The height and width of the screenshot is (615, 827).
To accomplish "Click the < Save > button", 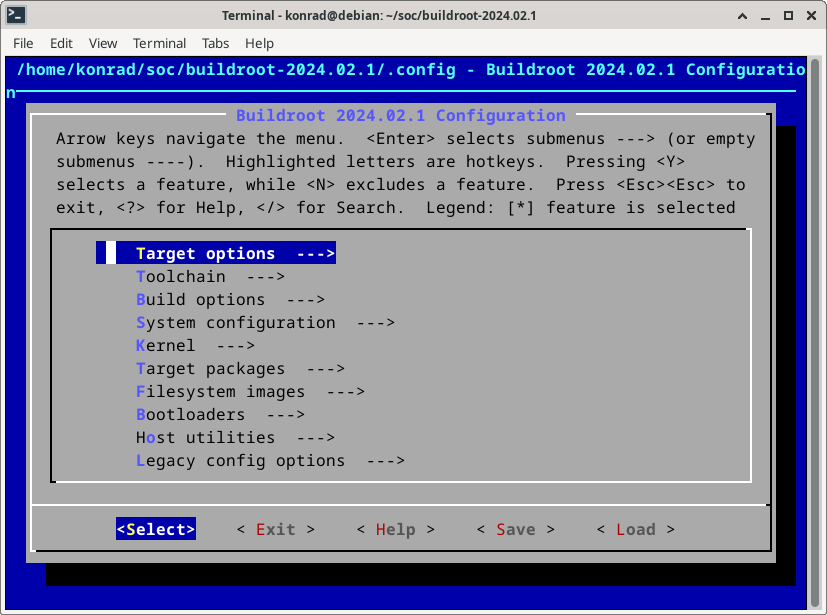I will click(x=515, y=529).
